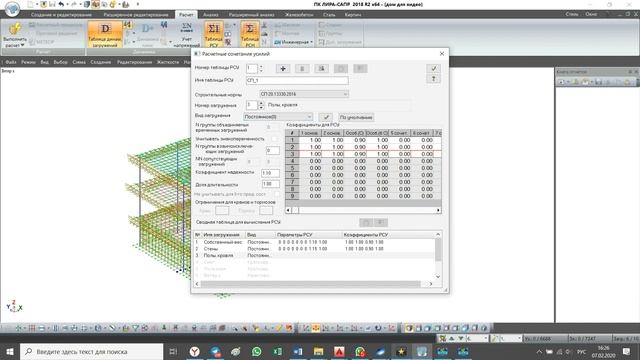
Task: Click По умолчанию button
Action: point(356,117)
